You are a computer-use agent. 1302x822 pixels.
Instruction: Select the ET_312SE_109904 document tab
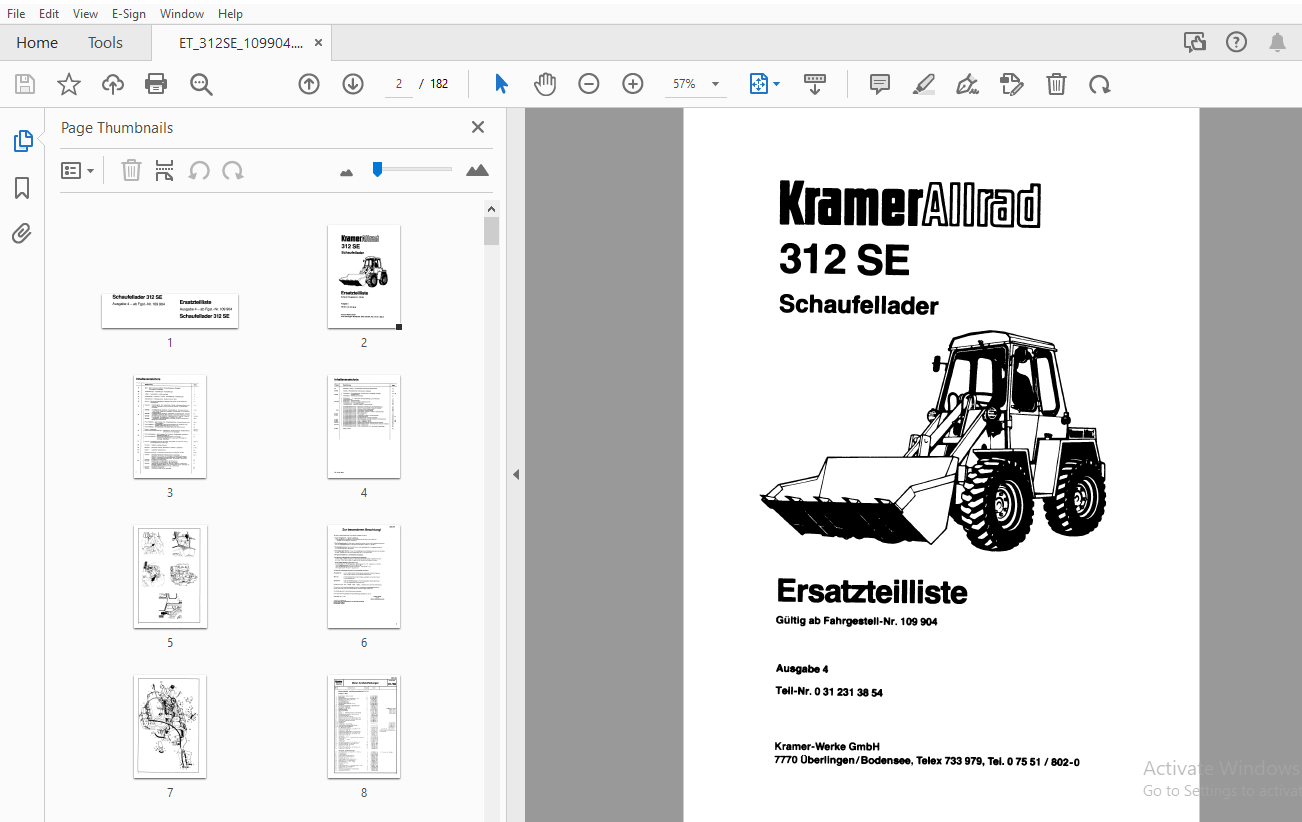click(x=240, y=43)
